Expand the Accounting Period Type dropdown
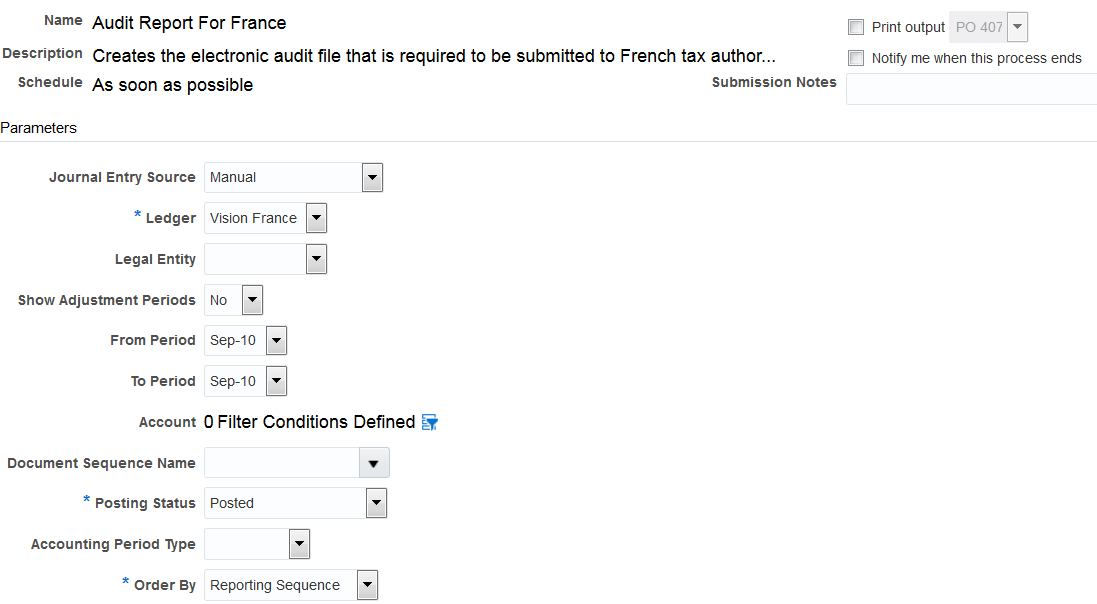 (299, 544)
